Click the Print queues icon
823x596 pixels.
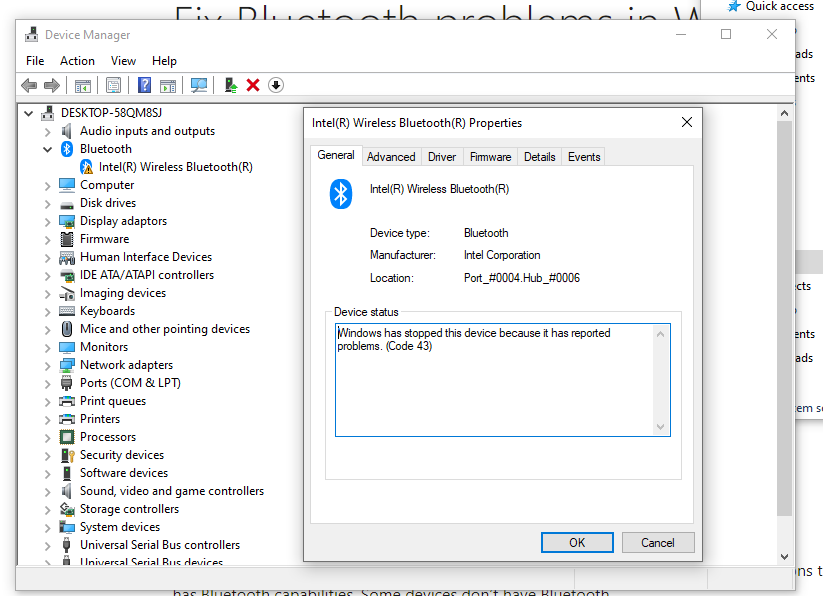click(x=67, y=401)
